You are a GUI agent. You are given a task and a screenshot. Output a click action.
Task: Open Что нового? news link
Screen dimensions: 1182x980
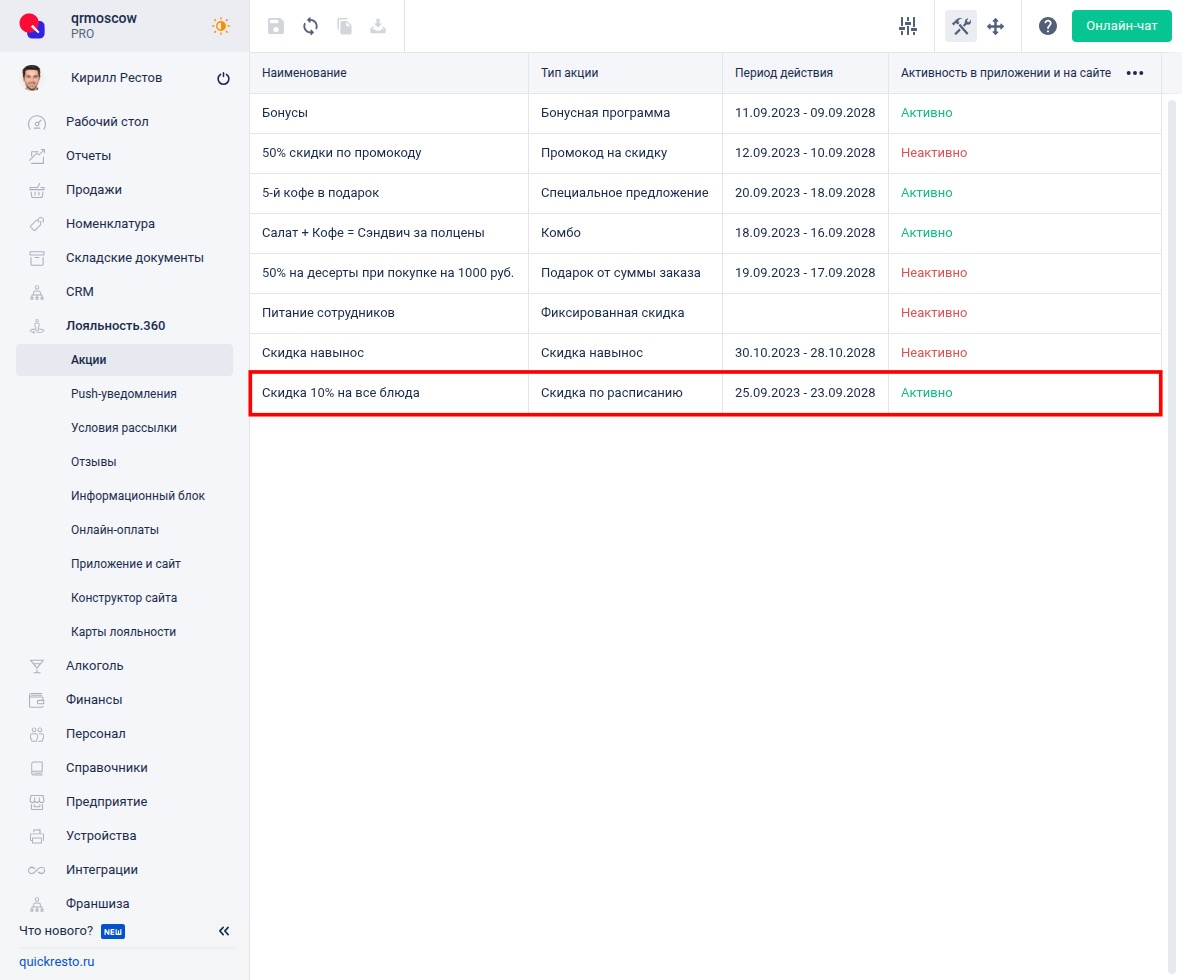[x=57, y=930]
